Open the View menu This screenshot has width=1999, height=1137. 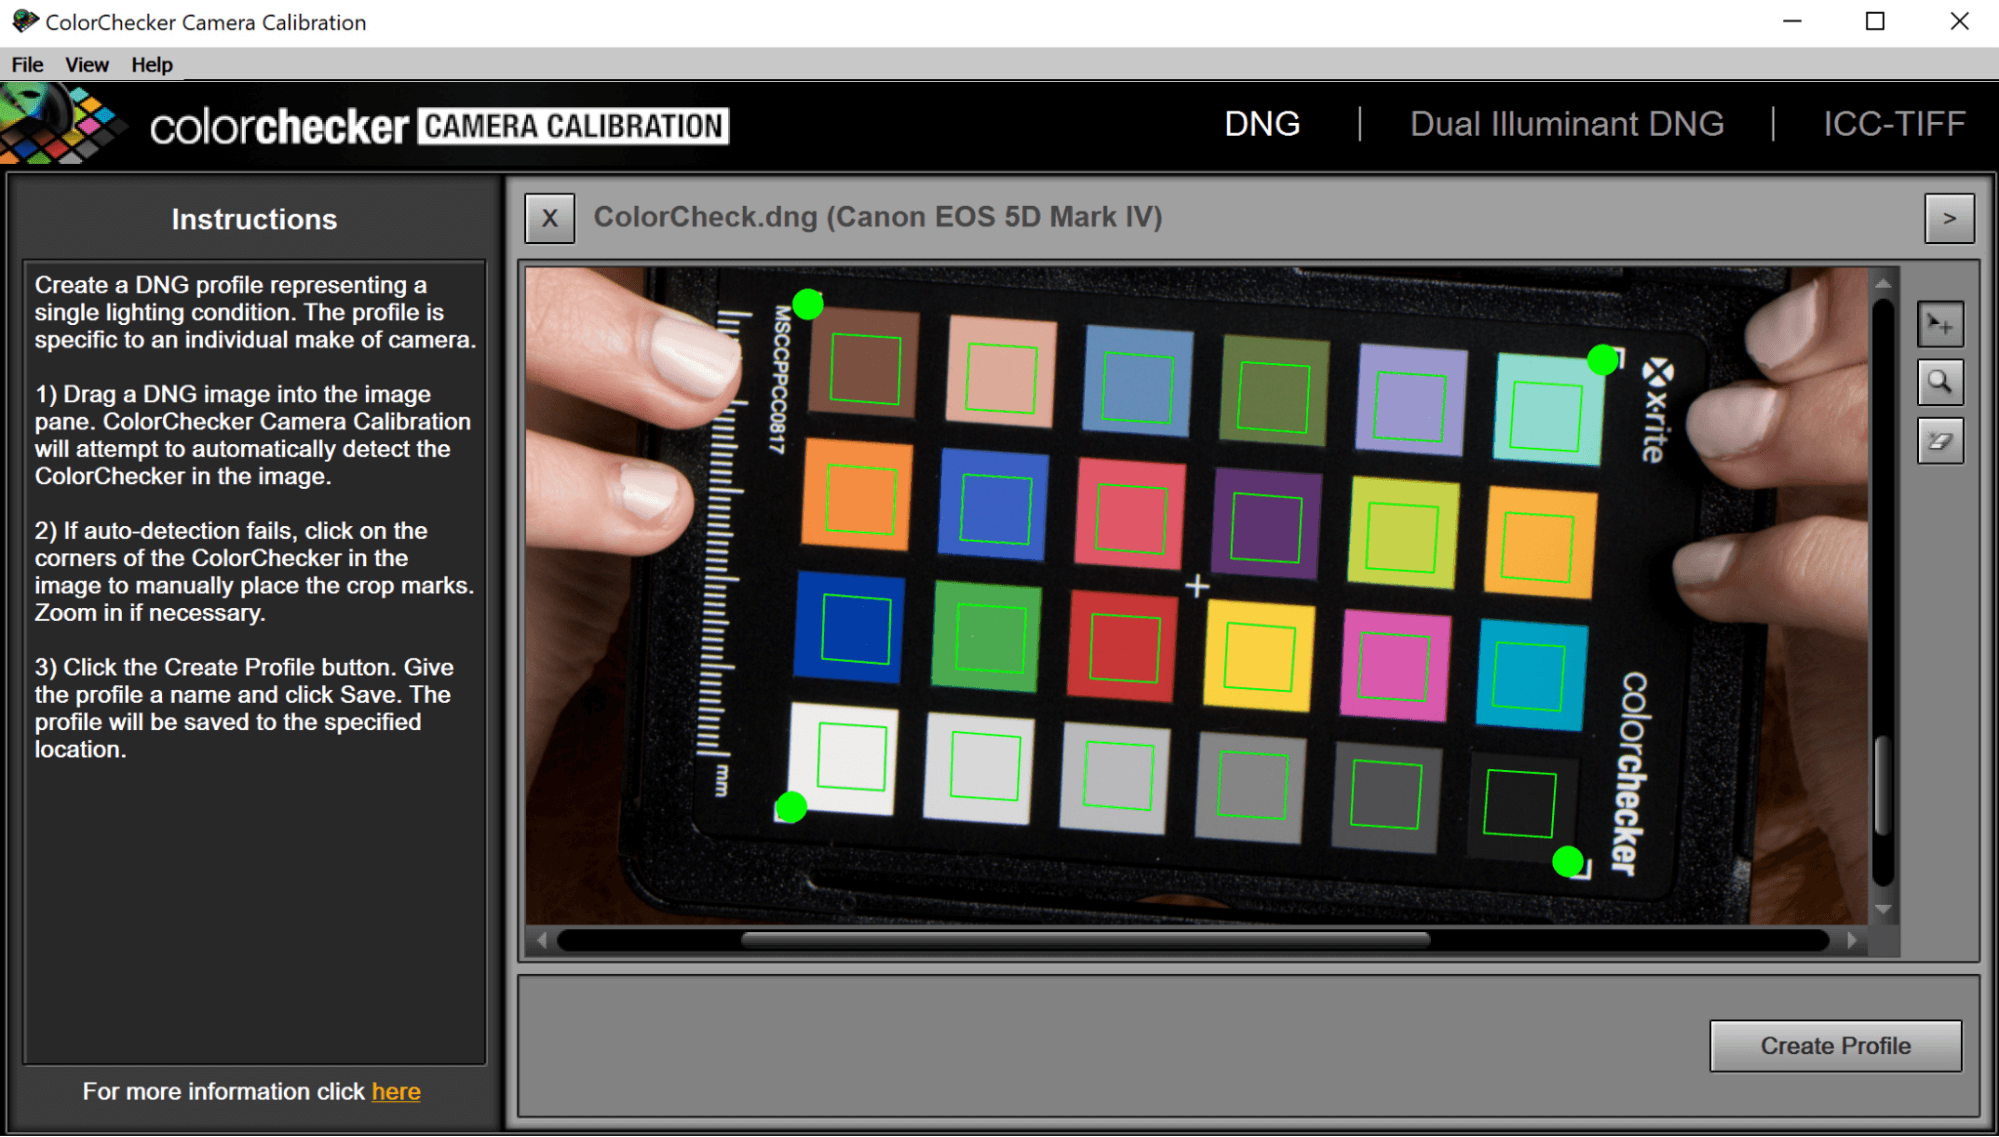tap(86, 64)
